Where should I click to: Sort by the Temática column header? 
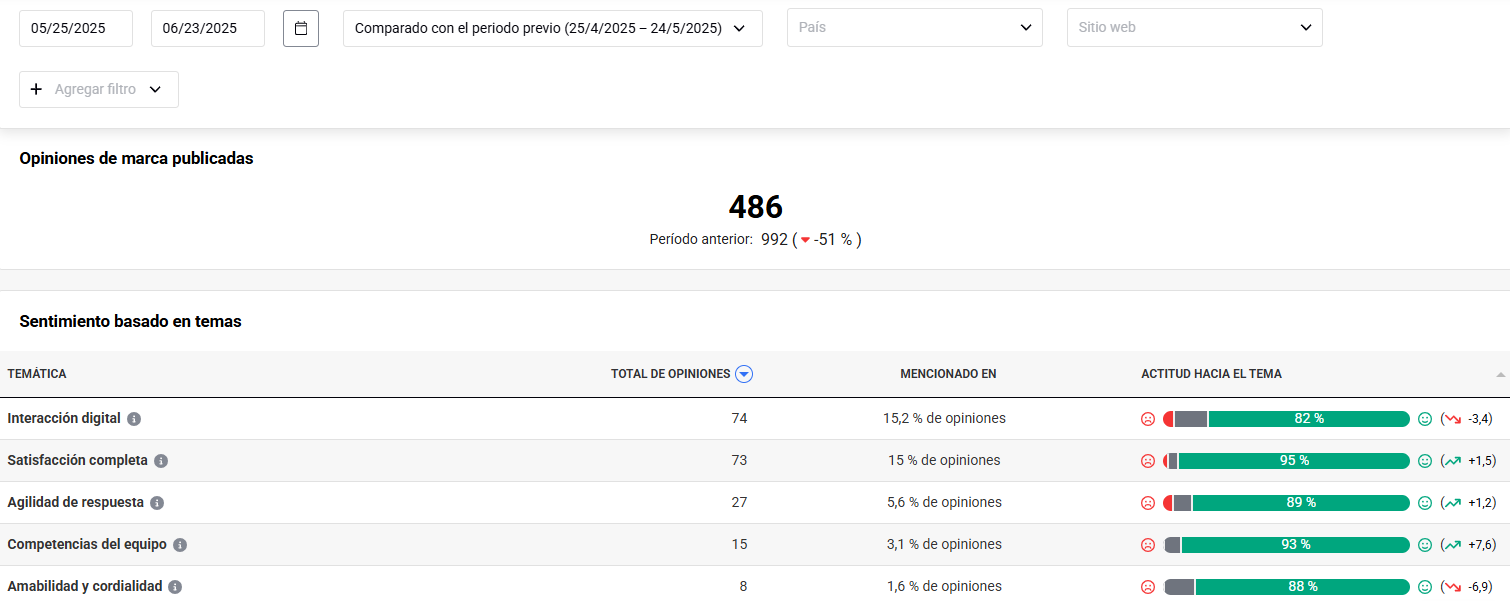(37, 374)
